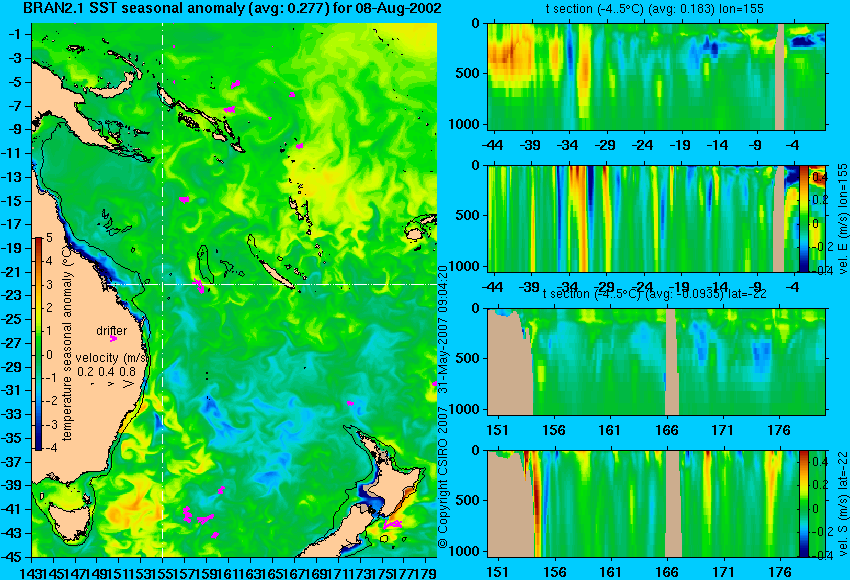Image resolution: width=850 pixels, height=580 pixels.
Task: Click the temperature section plot at lon=155
Action: (657, 76)
